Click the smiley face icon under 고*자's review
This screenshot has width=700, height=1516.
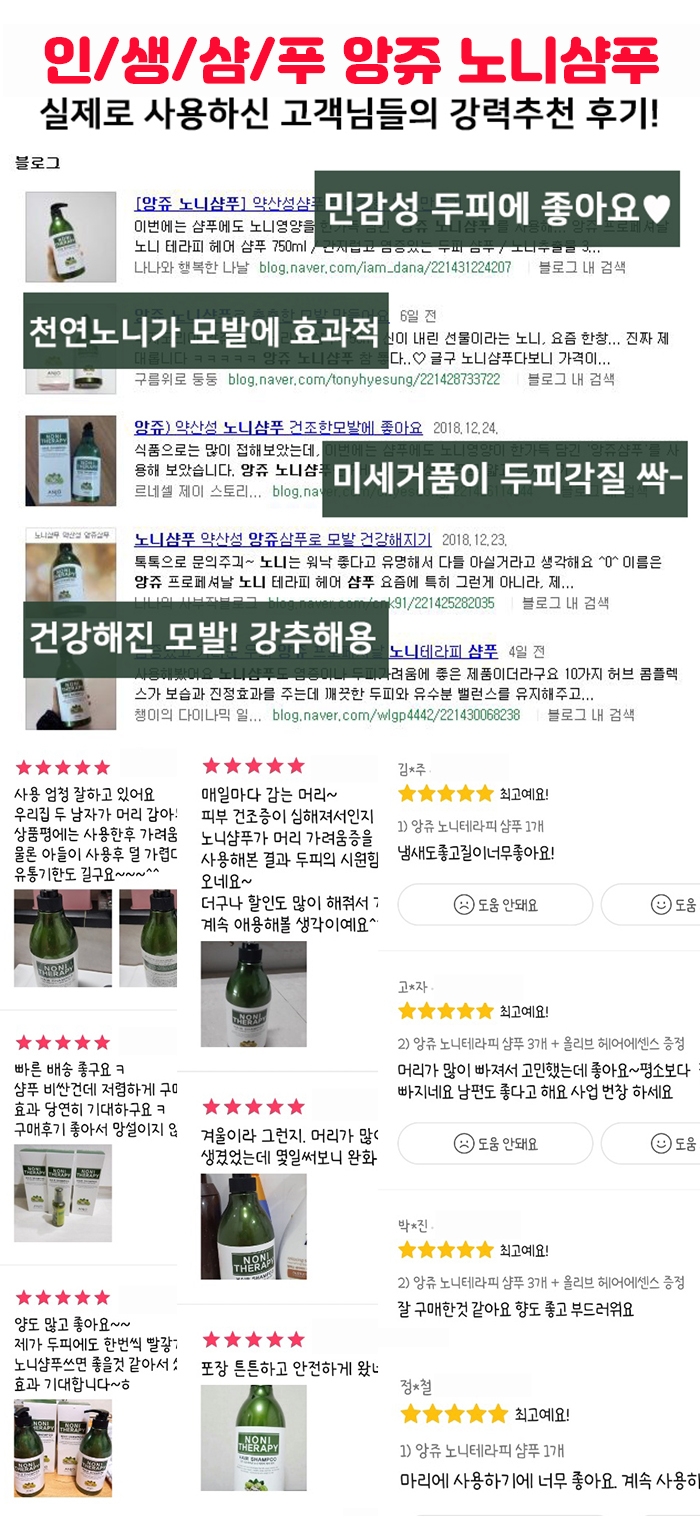coord(661,1143)
